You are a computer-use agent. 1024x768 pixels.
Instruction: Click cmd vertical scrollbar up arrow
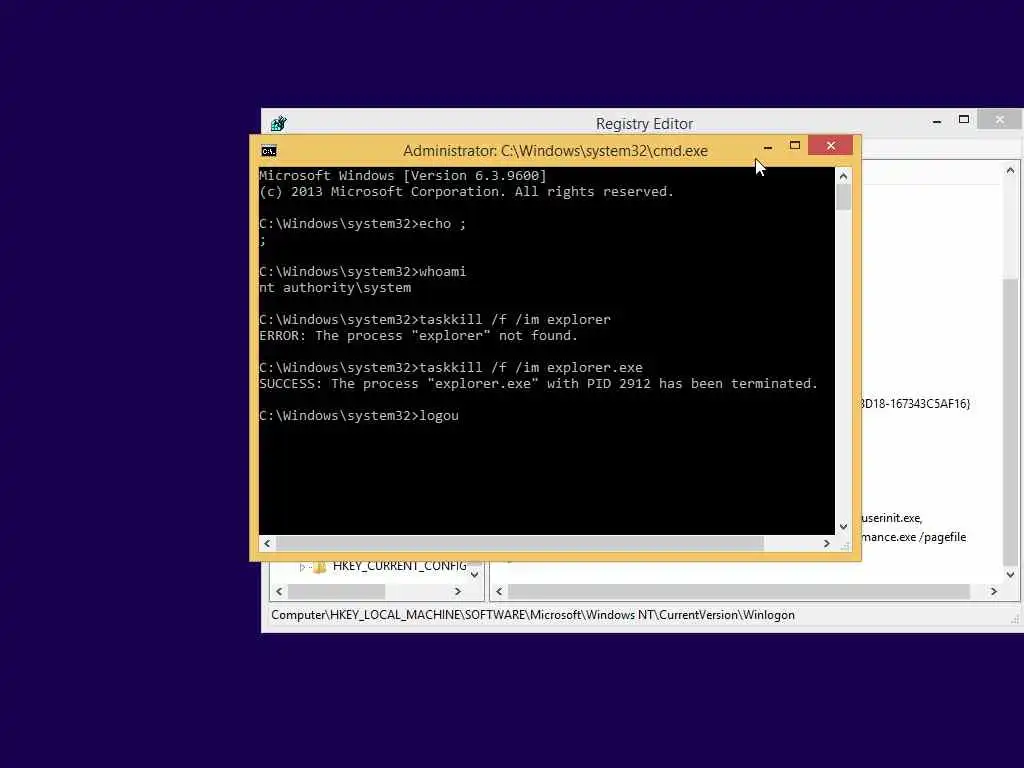tap(843, 176)
